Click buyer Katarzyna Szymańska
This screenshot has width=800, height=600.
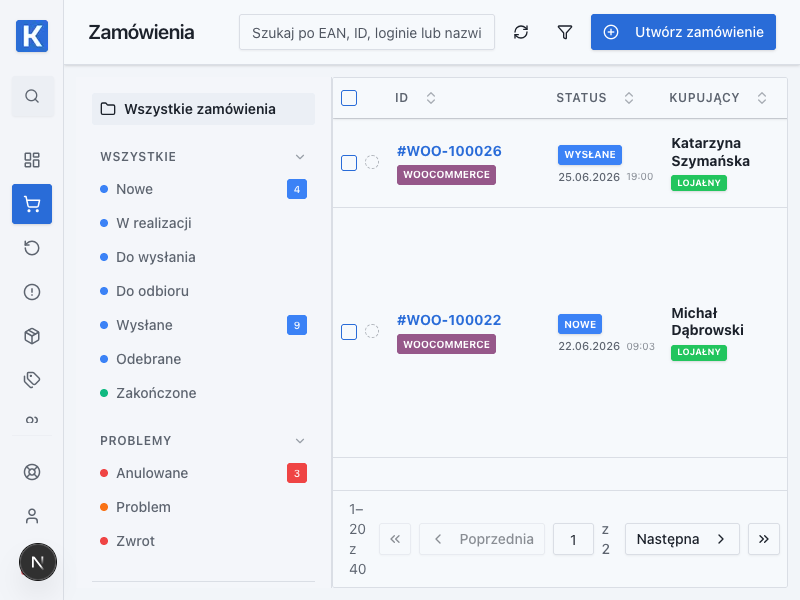[x=710, y=152]
